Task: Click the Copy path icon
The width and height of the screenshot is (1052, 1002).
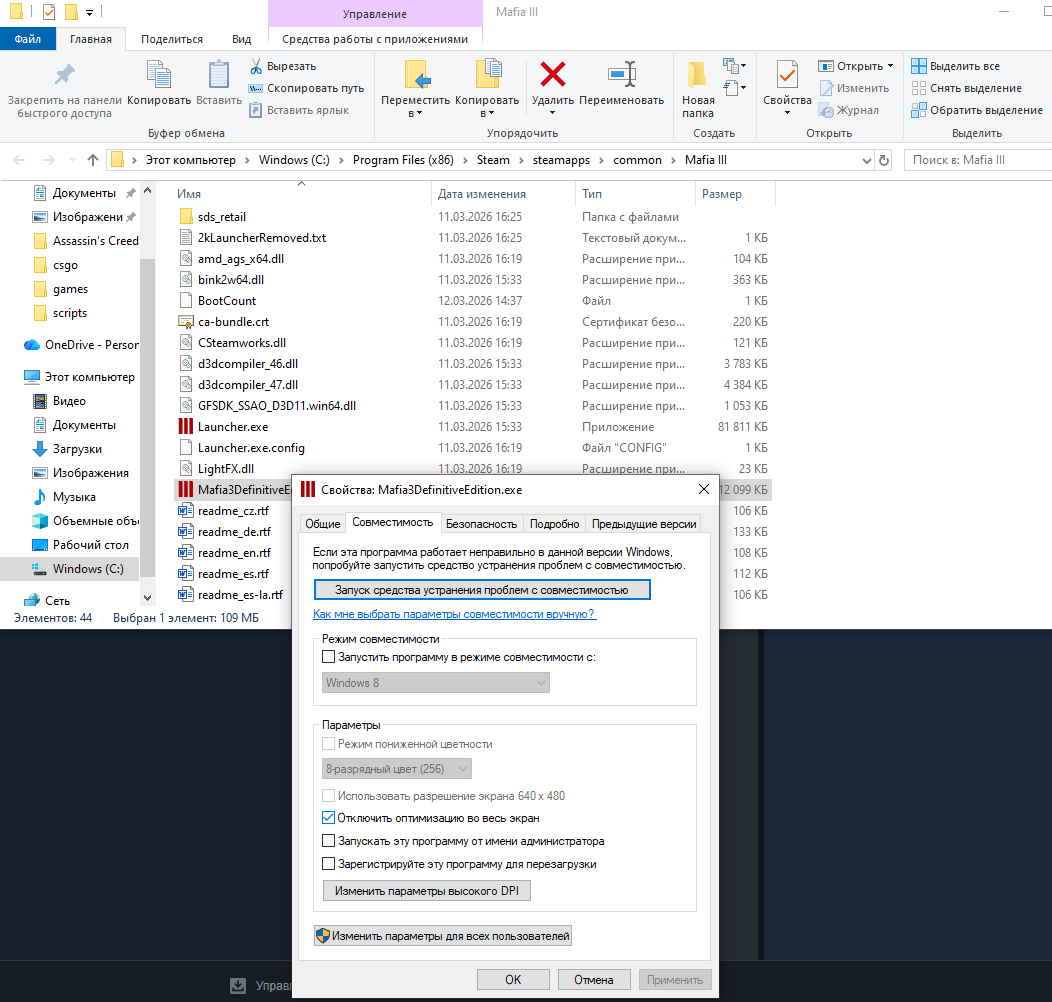Action: pos(256,88)
